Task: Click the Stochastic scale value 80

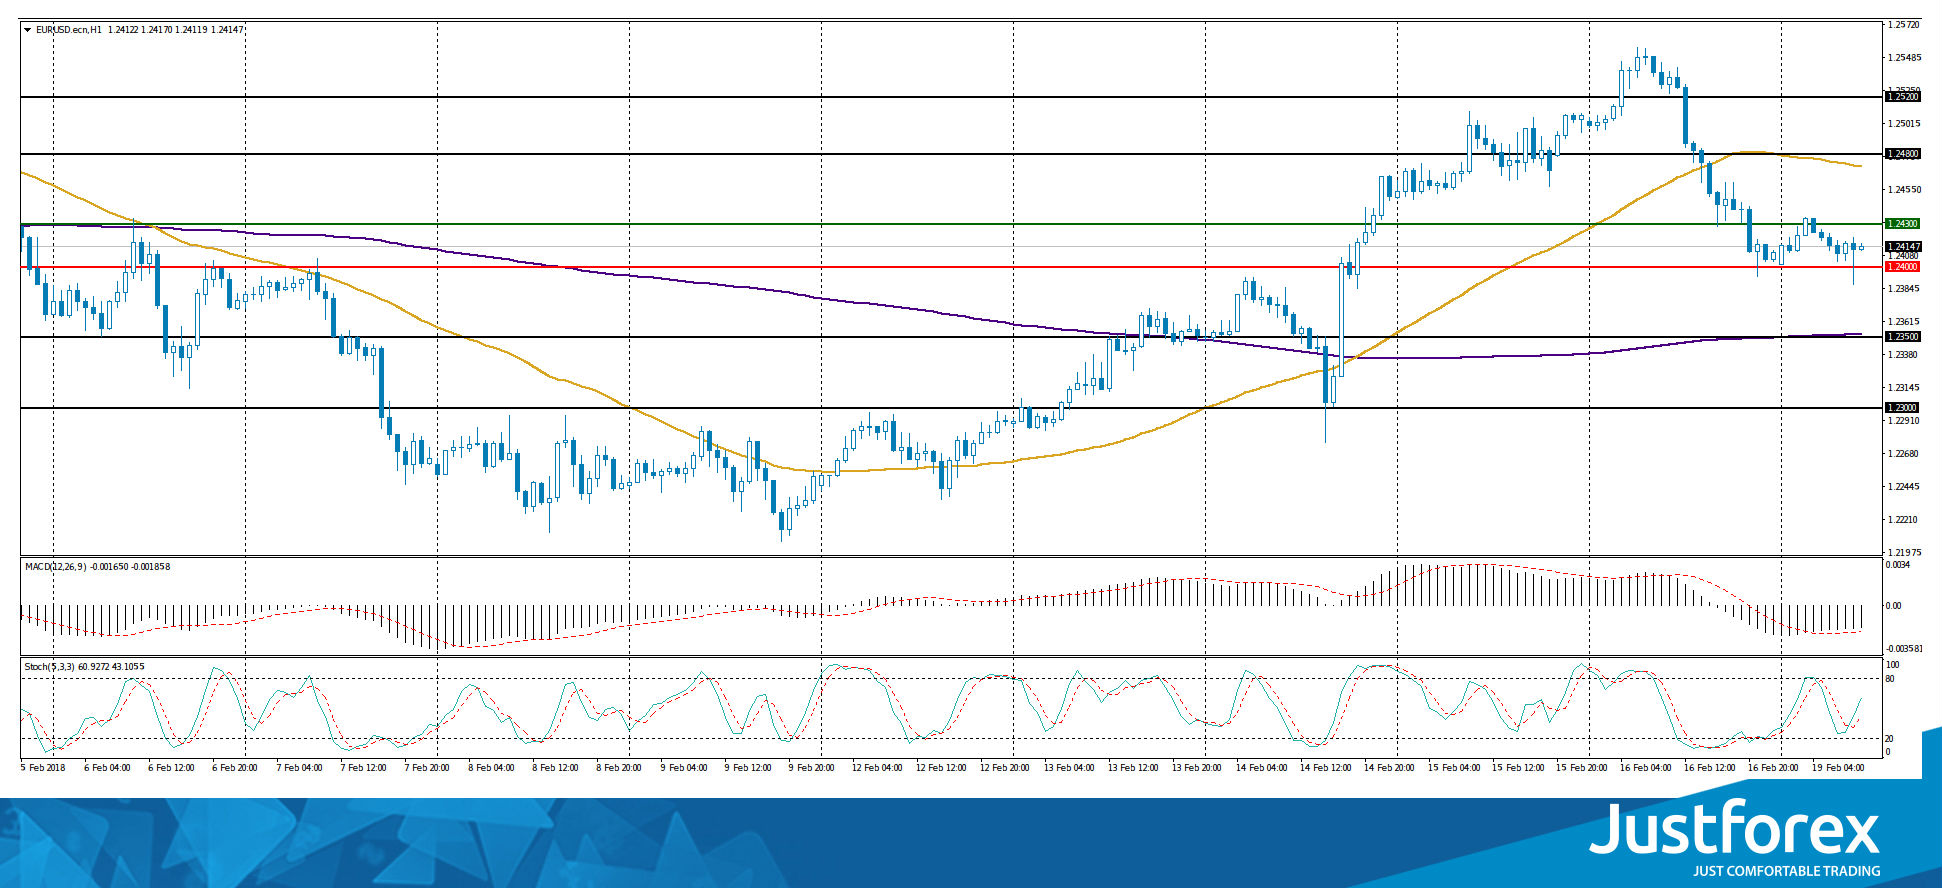Action: [x=1890, y=679]
